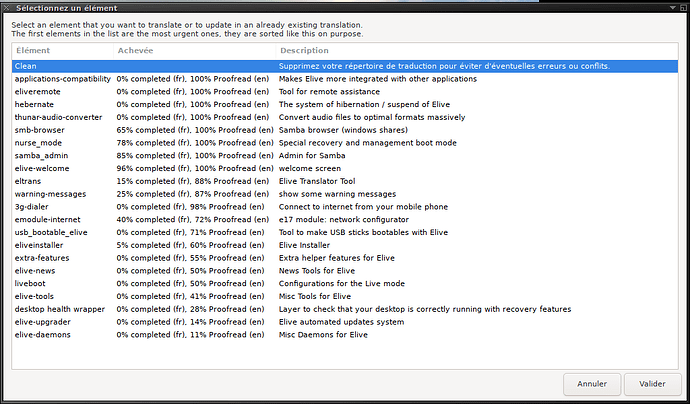Viewport: 690px width, 404px height.
Task: Select the thunar-audio-converter element
Action: click(x=58, y=118)
